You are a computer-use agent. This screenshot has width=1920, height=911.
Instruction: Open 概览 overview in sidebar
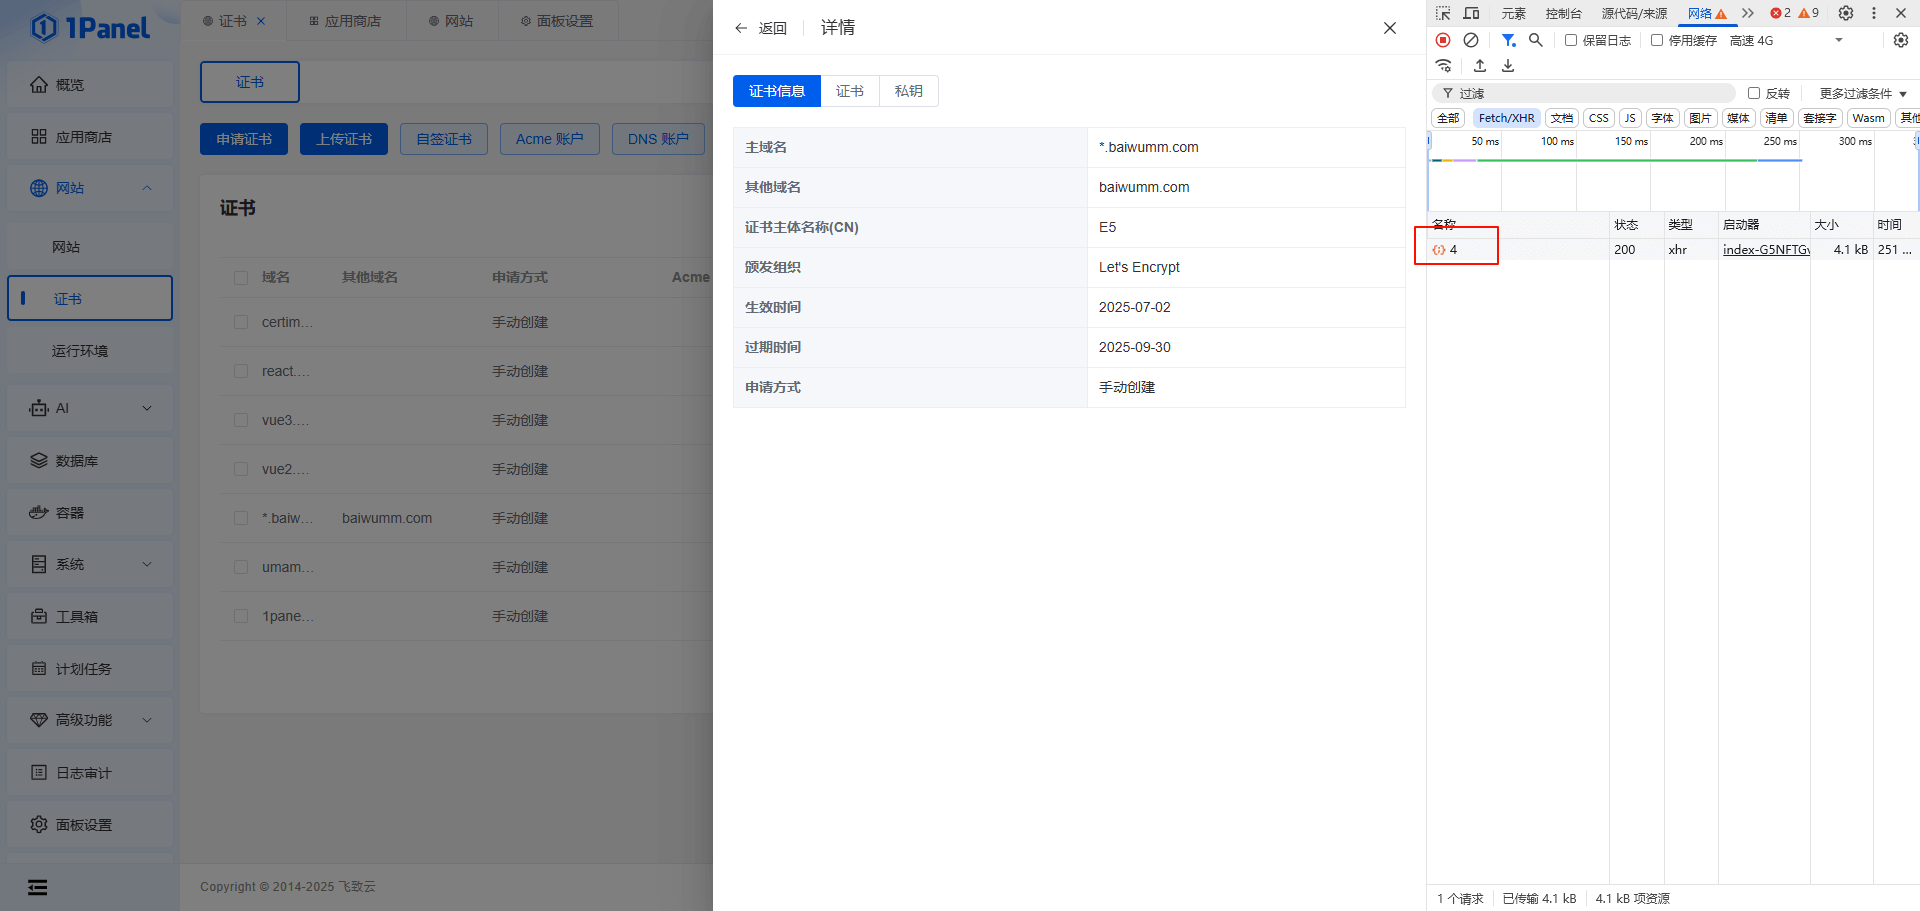click(90, 85)
